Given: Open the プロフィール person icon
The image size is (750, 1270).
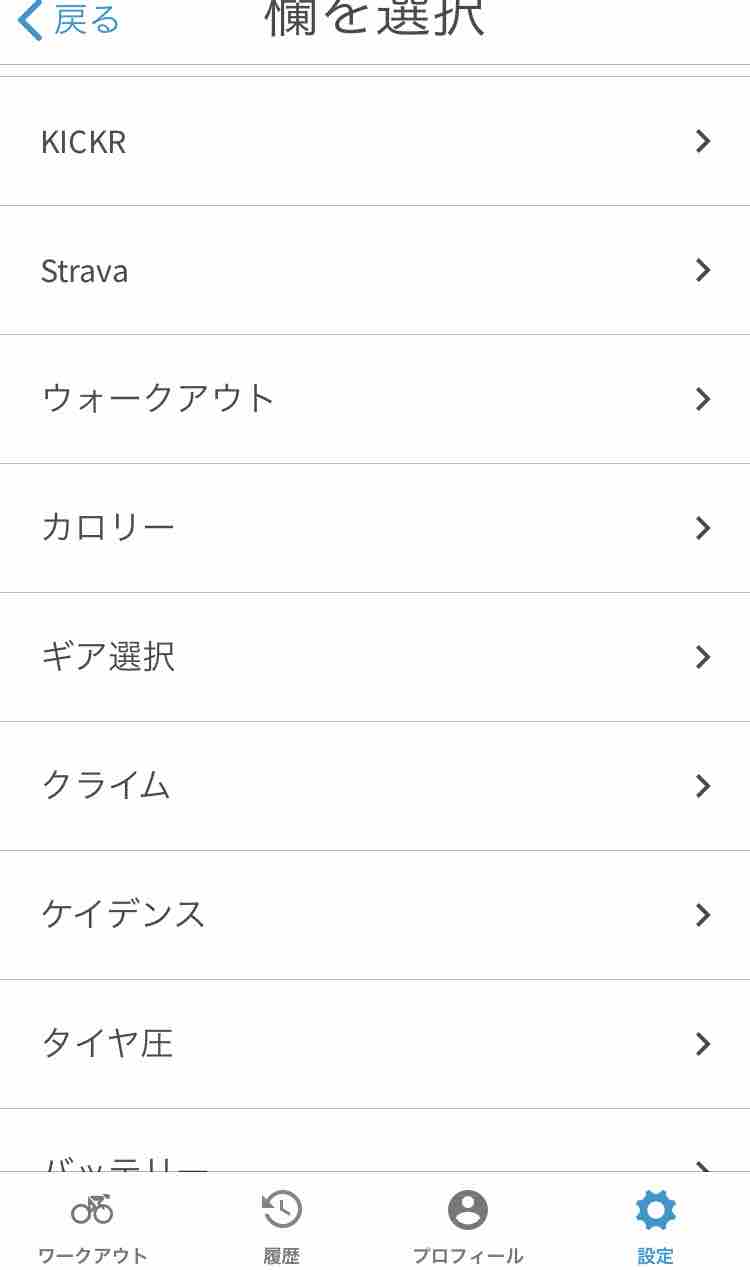Looking at the screenshot, I should tap(468, 1210).
